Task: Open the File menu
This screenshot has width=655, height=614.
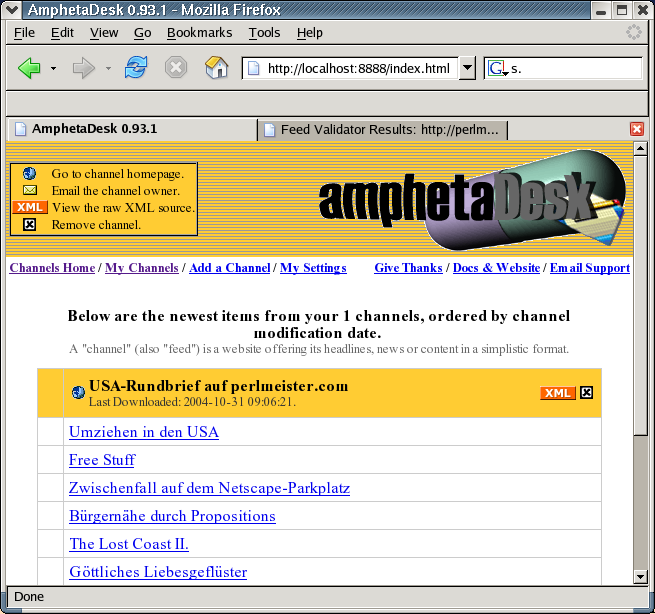Action: [24, 33]
